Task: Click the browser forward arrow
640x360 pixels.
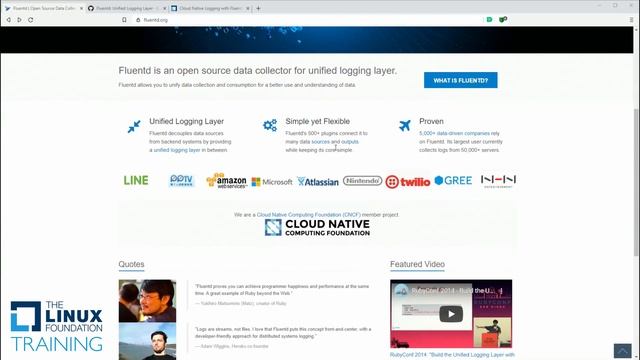Action: click(19, 20)
